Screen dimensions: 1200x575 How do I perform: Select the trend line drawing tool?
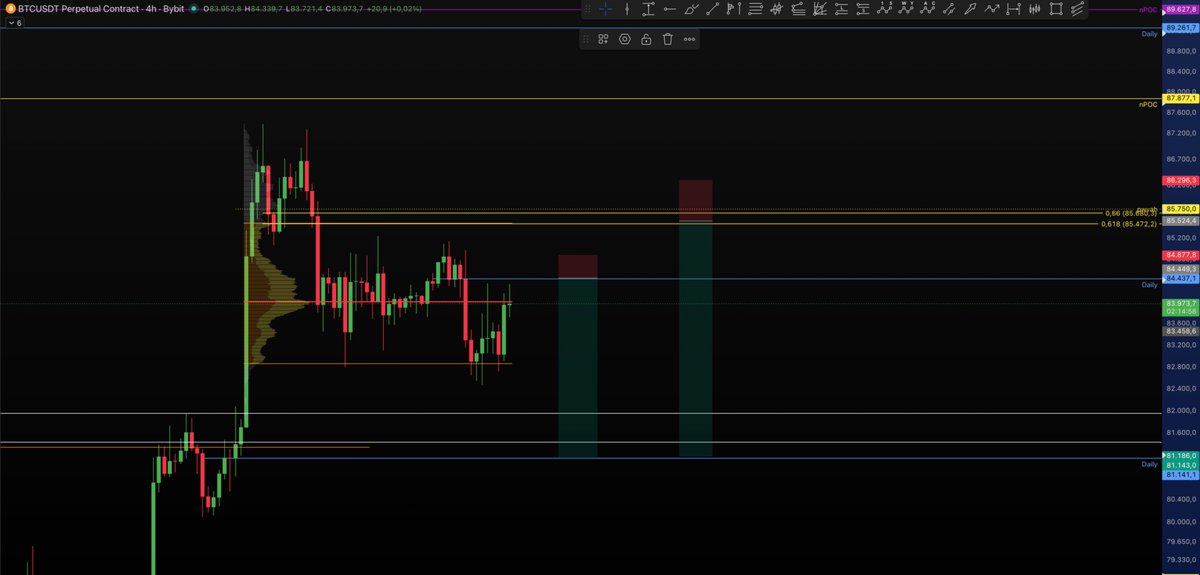[712, 9]
